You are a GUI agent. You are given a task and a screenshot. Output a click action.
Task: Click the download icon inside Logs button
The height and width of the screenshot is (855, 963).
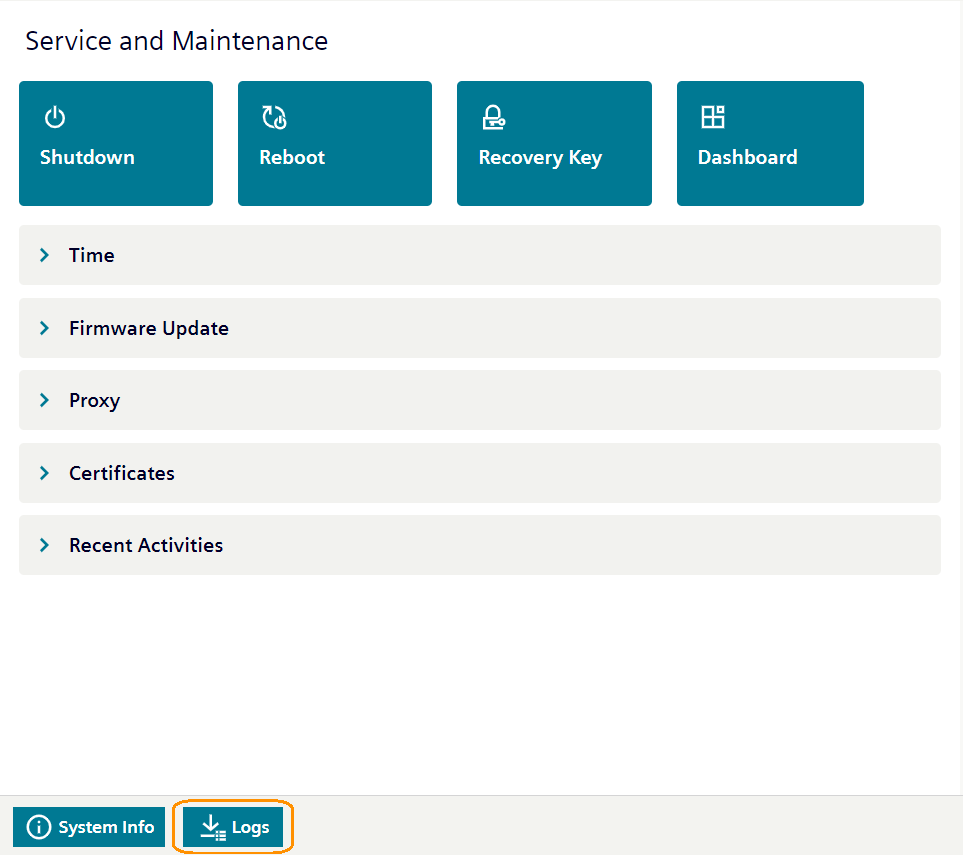click(211, 827)
